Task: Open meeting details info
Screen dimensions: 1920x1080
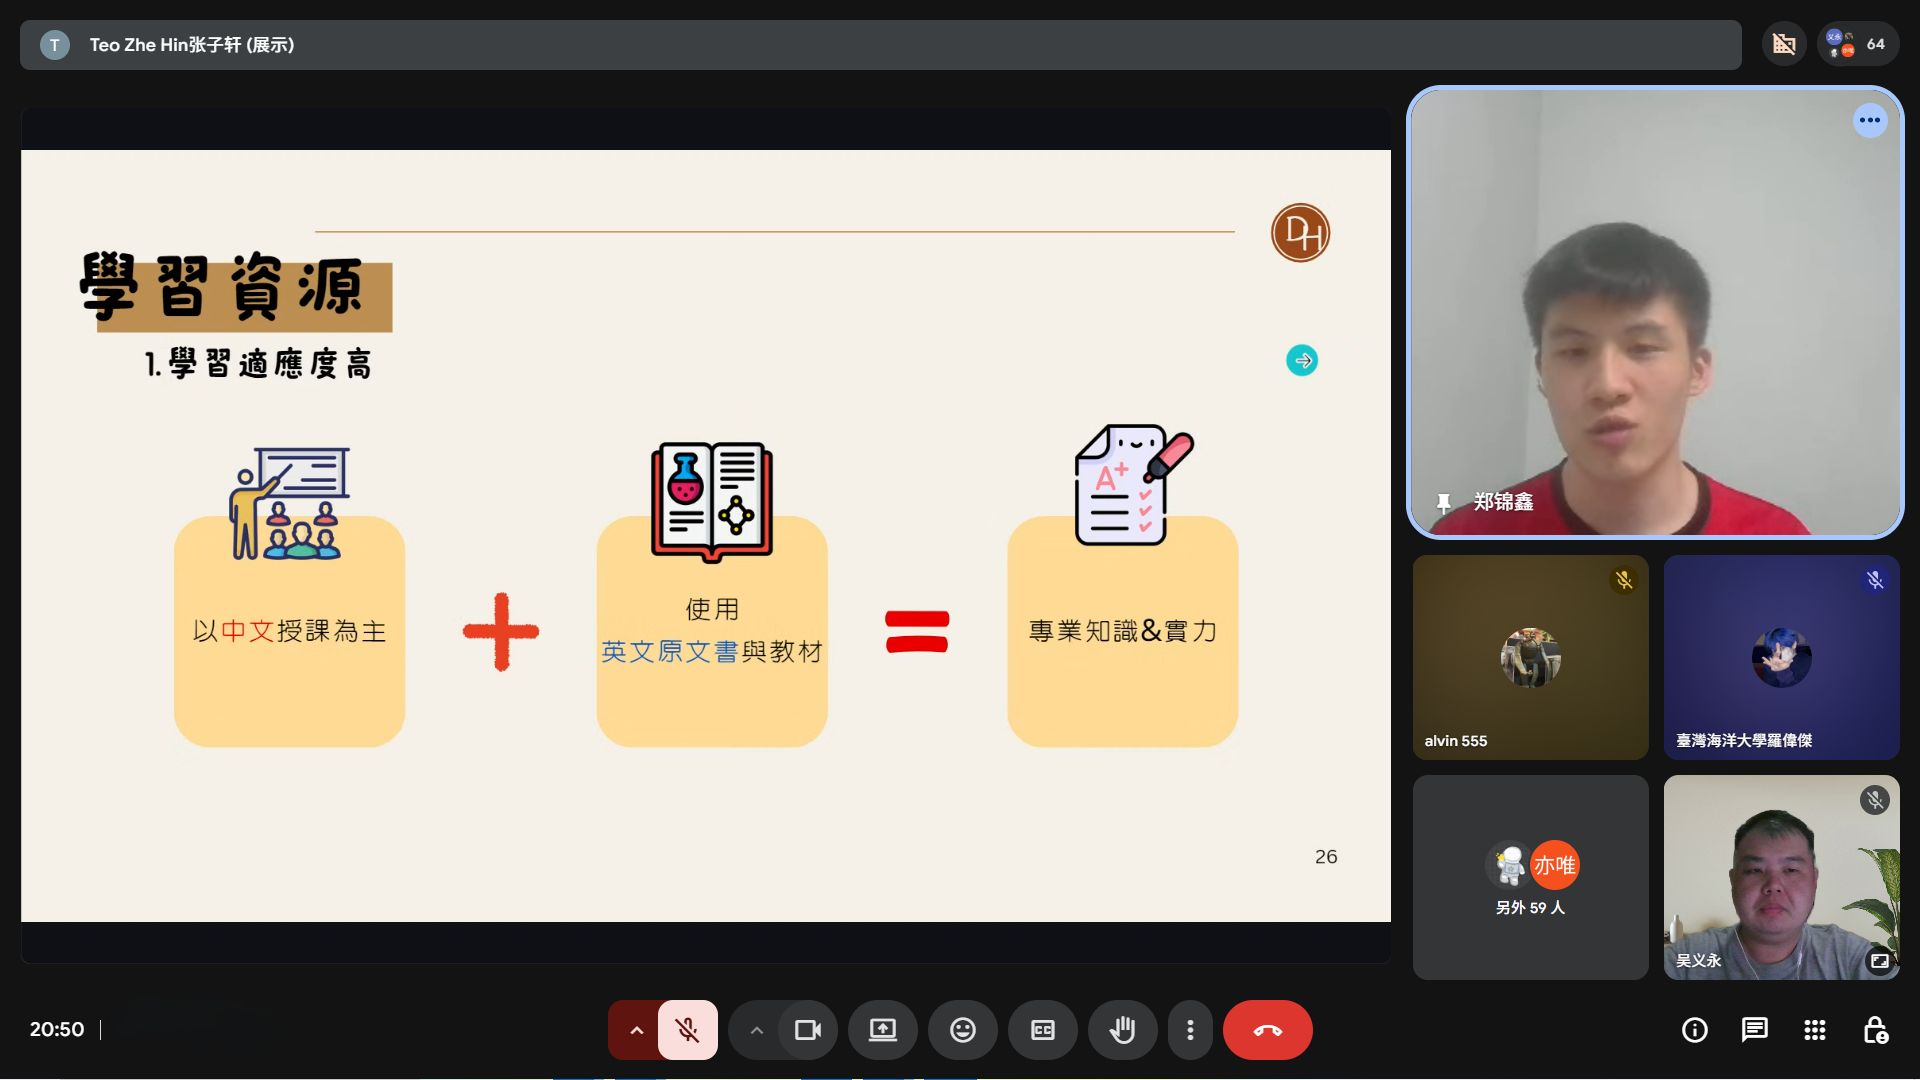Action: [x=1694, y=1030]
